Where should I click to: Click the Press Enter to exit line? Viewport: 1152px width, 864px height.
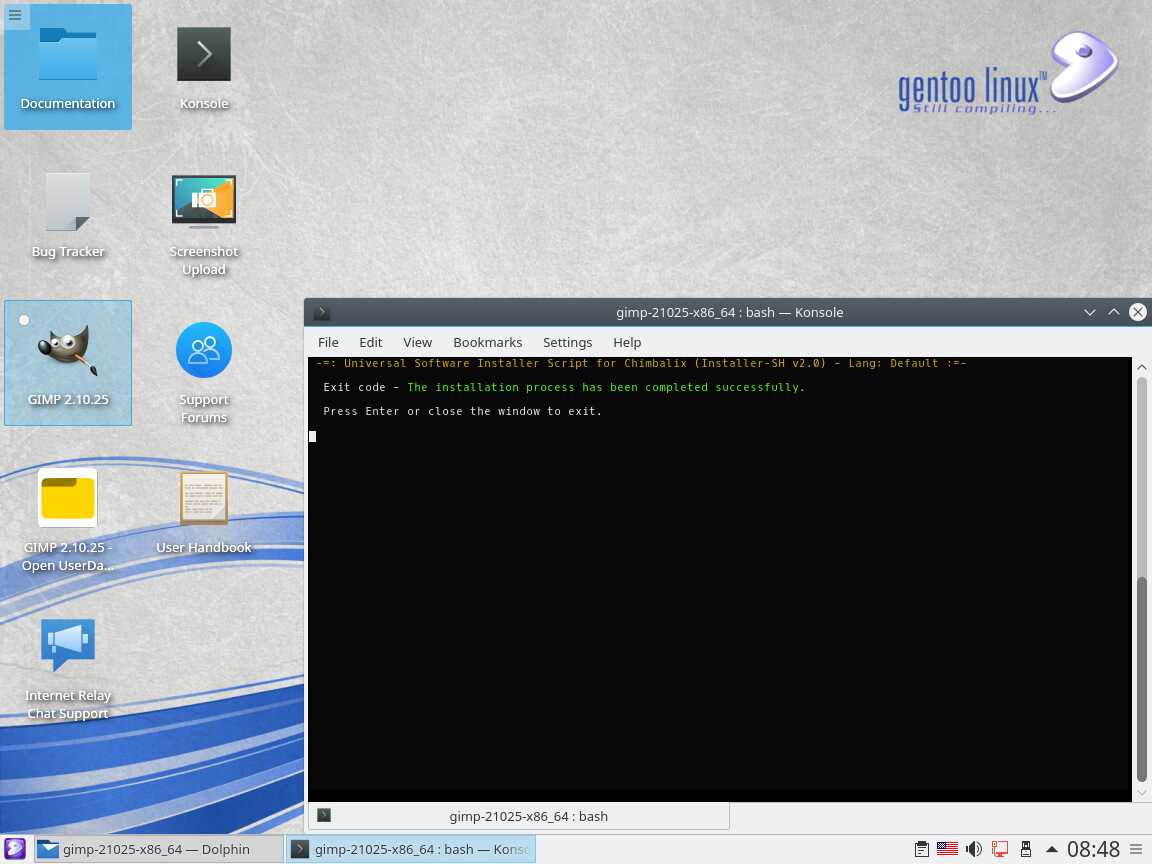pos(463,411)
